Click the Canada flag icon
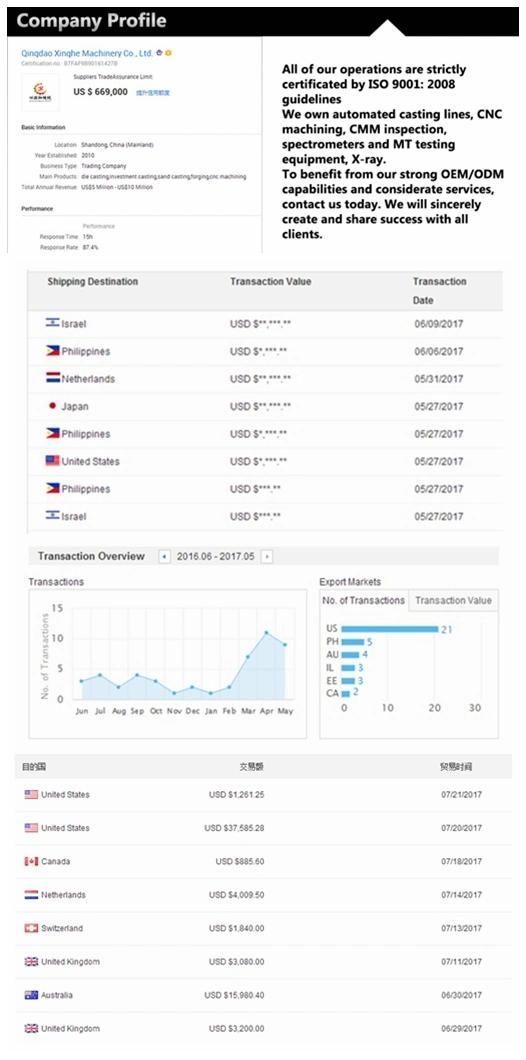This screenshot has height=1060, width=526. [31, 861]
